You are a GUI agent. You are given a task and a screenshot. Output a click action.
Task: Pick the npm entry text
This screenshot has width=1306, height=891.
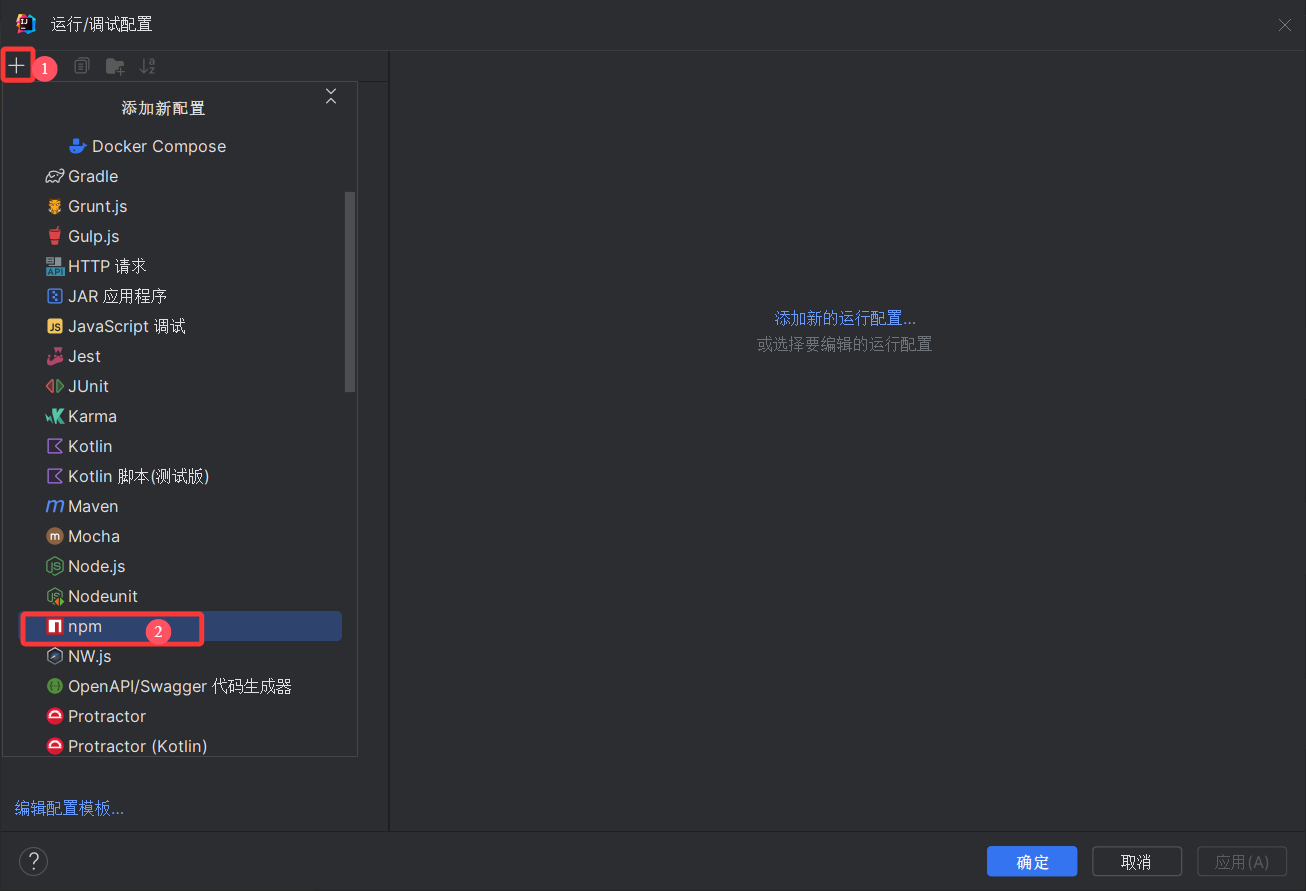[x=85, y=626]
